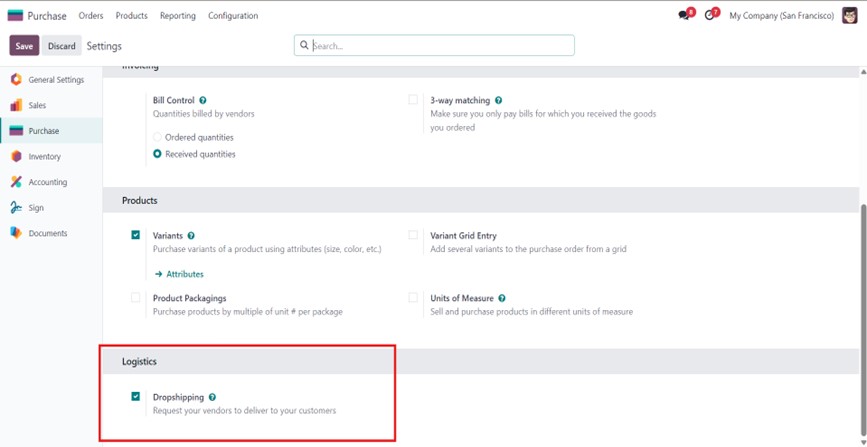Click the Save button

coord(24,46)
